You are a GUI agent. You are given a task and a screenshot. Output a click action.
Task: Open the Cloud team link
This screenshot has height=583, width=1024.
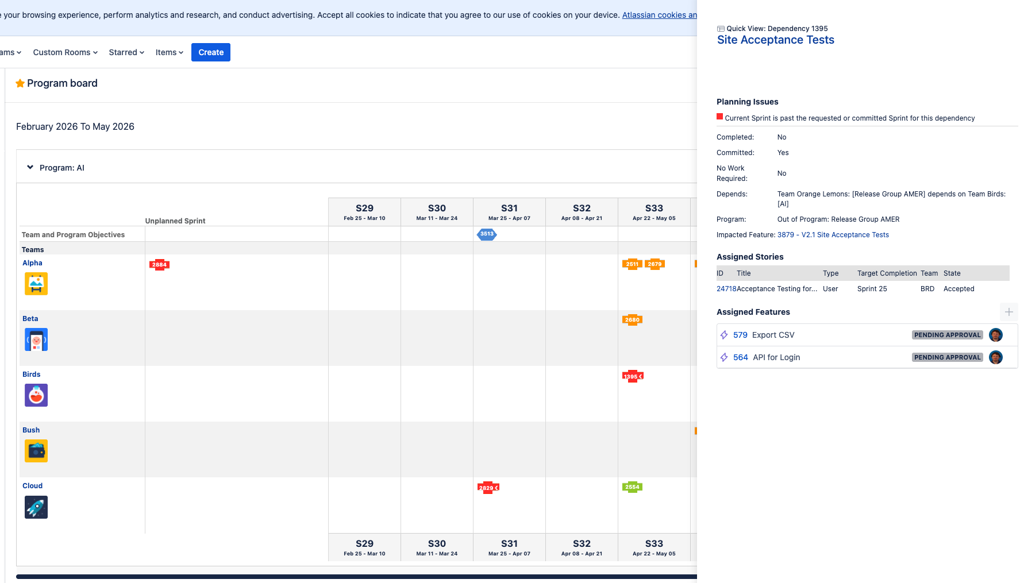click(x=32, y=486)
